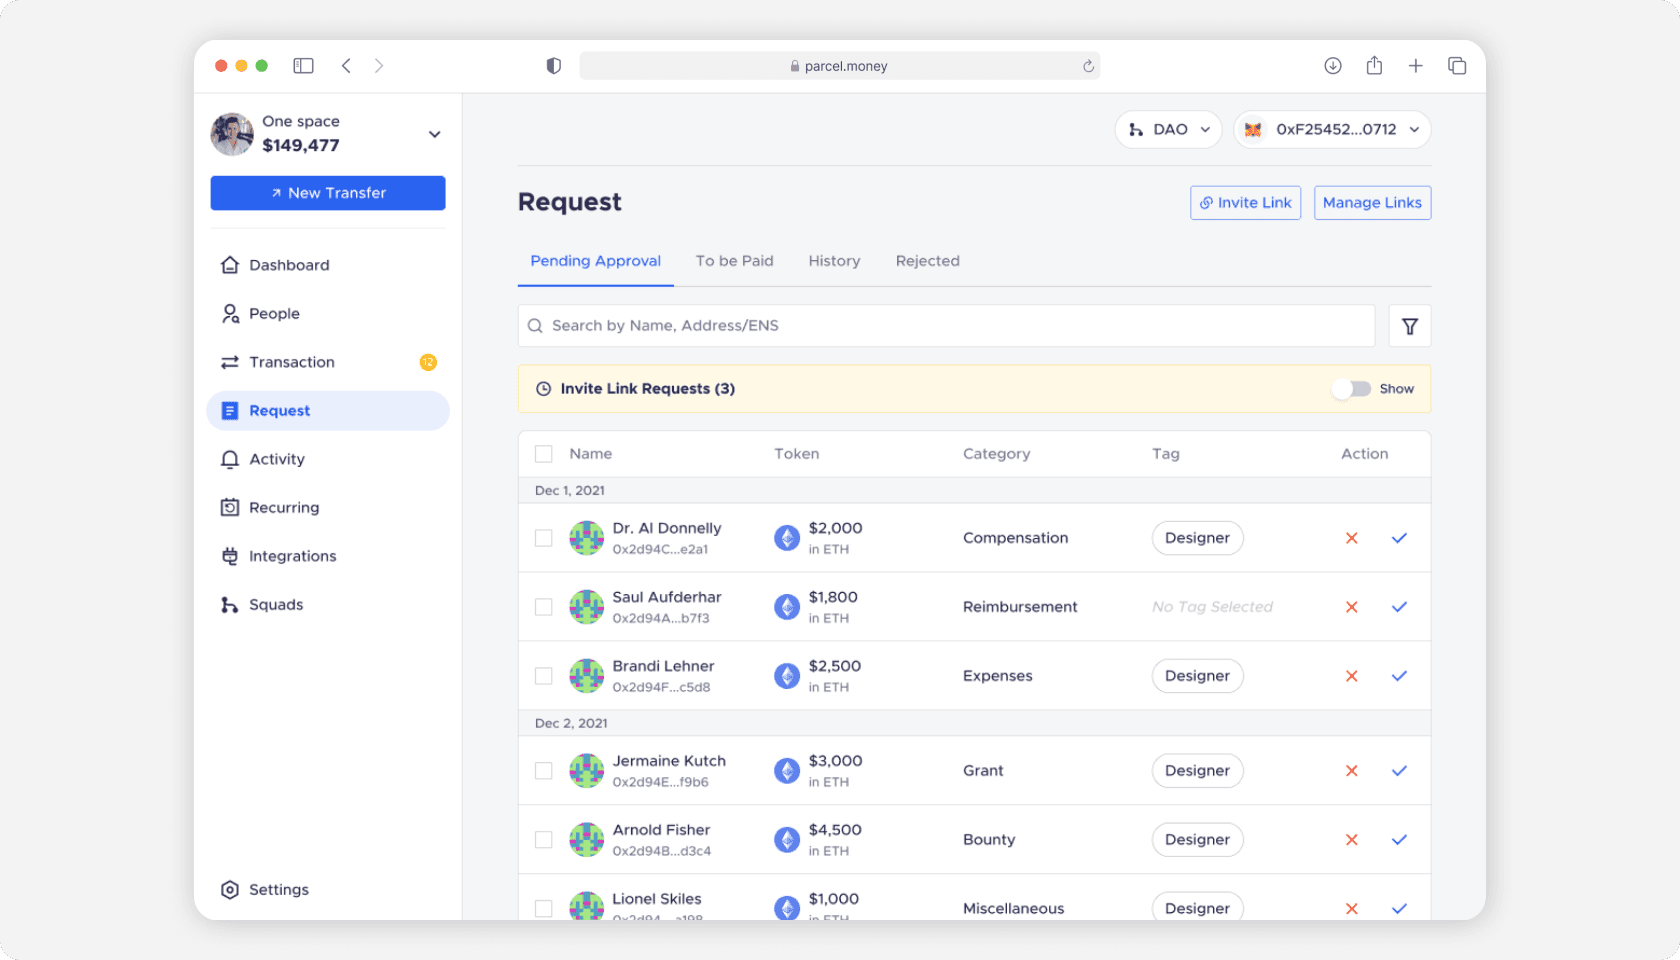Reject Saul Aufderhar's request
This screenshot has width=1680, height=960.
[1351, 607]
